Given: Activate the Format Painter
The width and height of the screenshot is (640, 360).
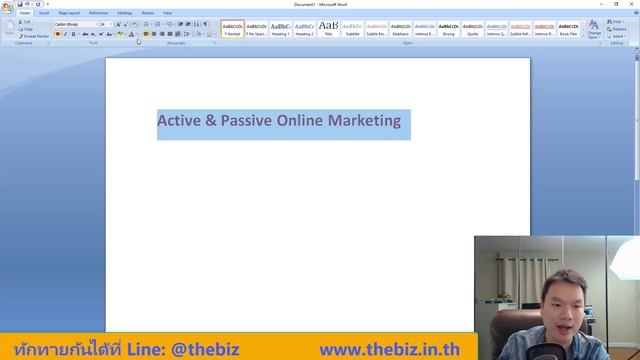Looking at the screenshot, I should 33,36.
